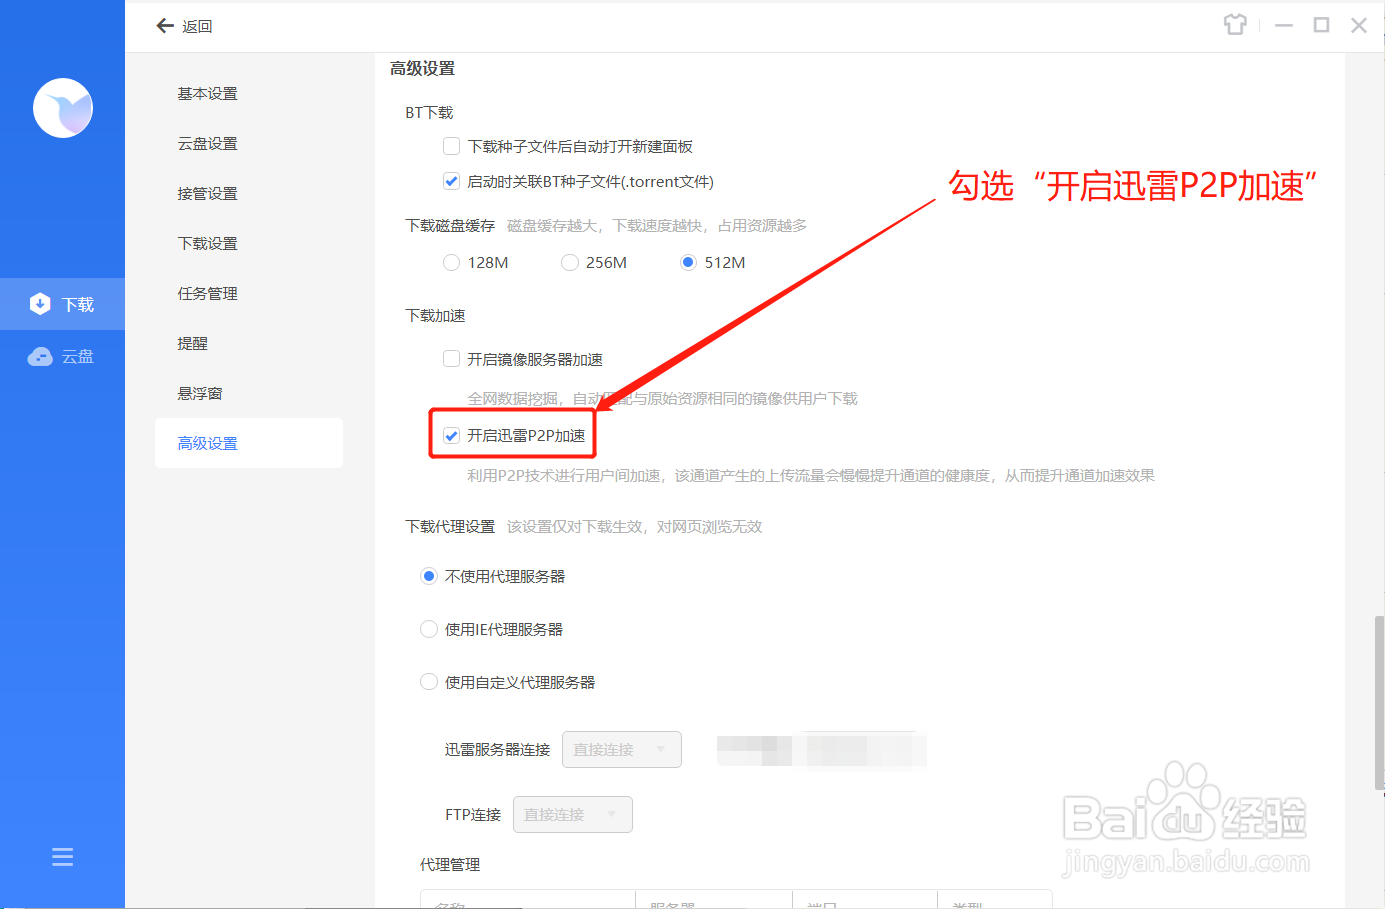Open 云盘设置 settings section
Image resolution: width=1385 pixels, height=909 pixels.
click(208, 143)
